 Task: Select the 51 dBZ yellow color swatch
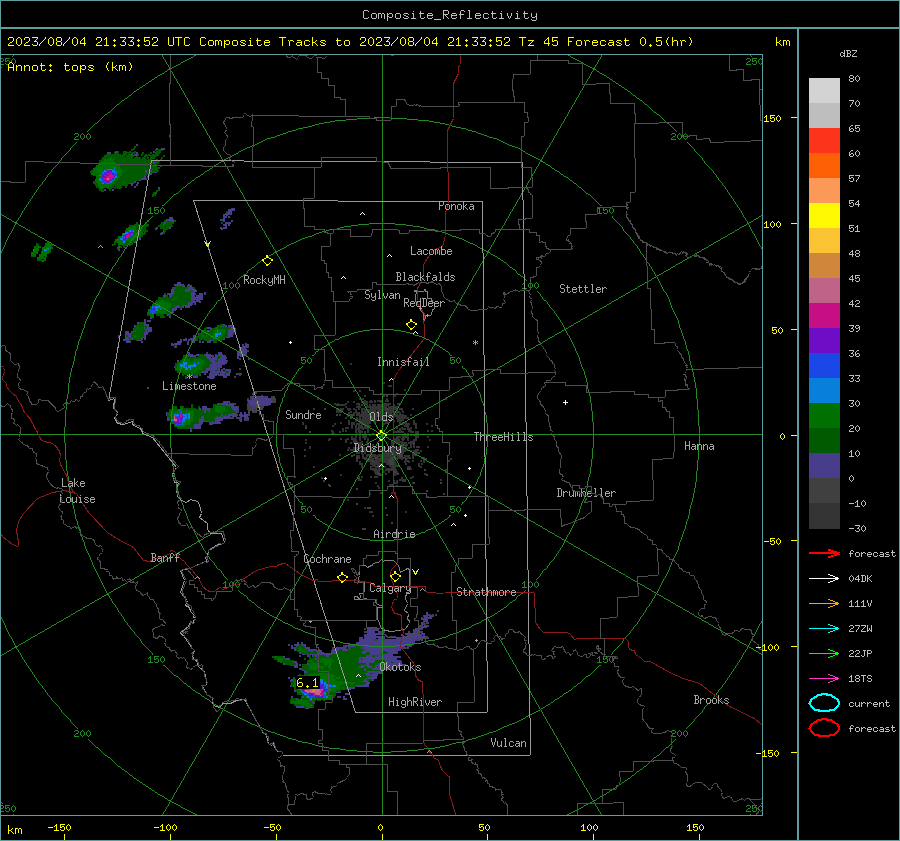click(x=824, y=215)
